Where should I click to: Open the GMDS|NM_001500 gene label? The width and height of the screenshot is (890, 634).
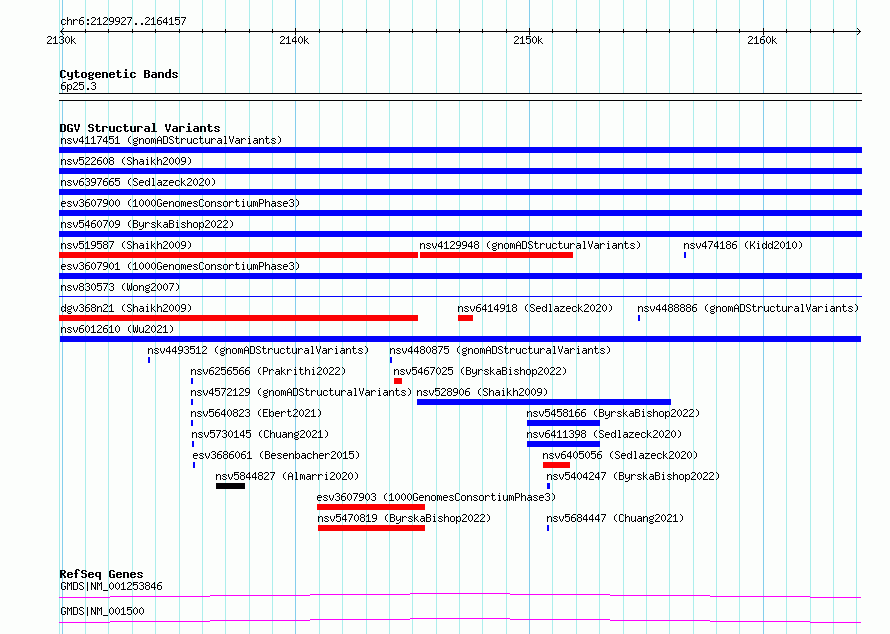102,611
